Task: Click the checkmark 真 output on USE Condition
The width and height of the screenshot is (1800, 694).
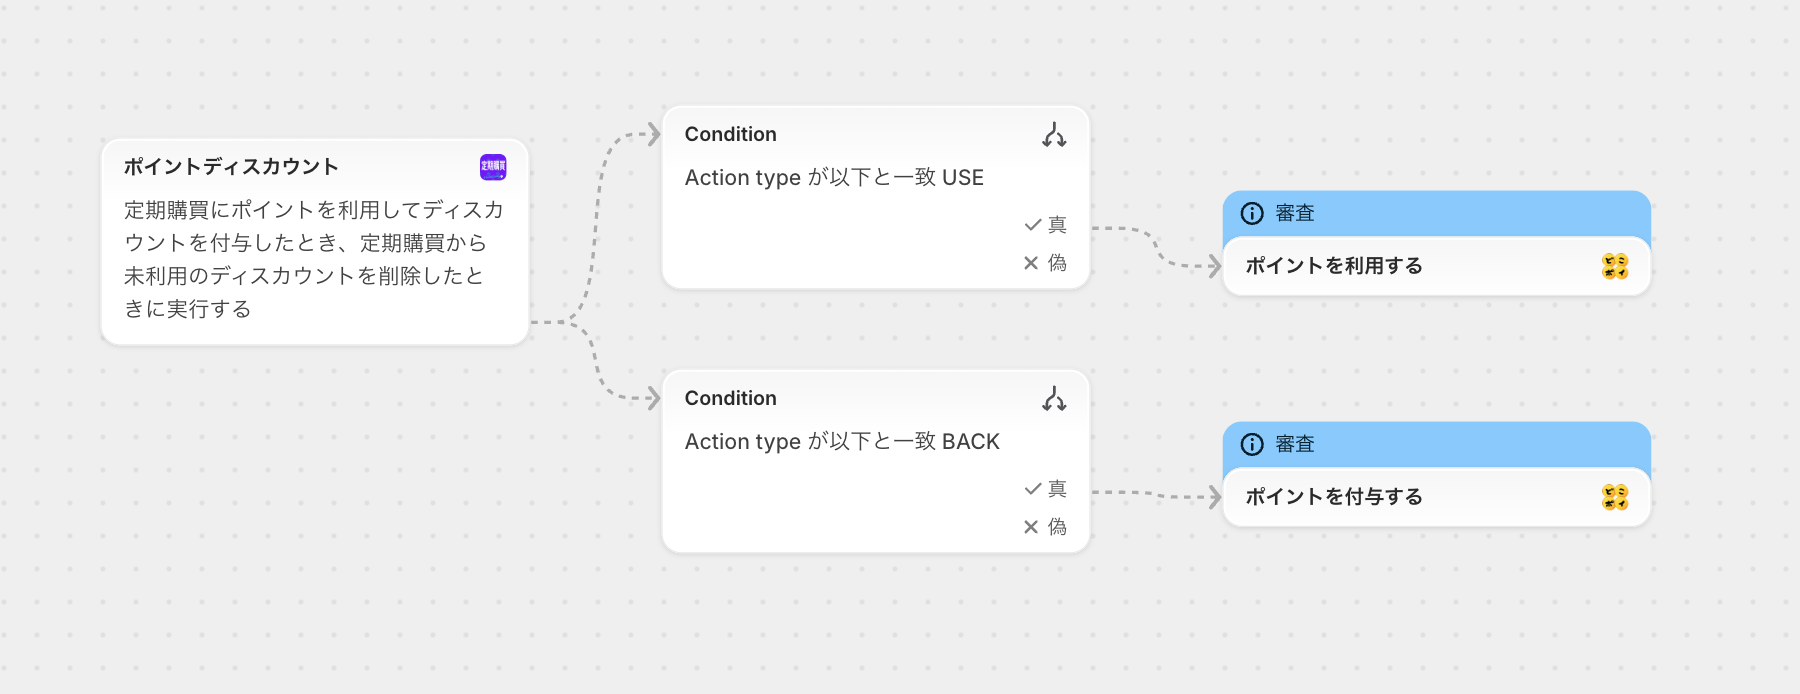Action: pyautogui.click(x=1045, y=225)
